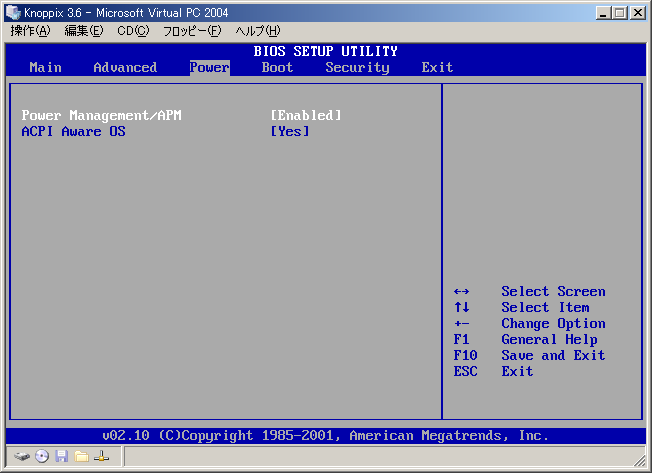The height and width of the screenshot is (473, 652).
Task: Click the shared folder status icon
Action: (x=81, y=456)
